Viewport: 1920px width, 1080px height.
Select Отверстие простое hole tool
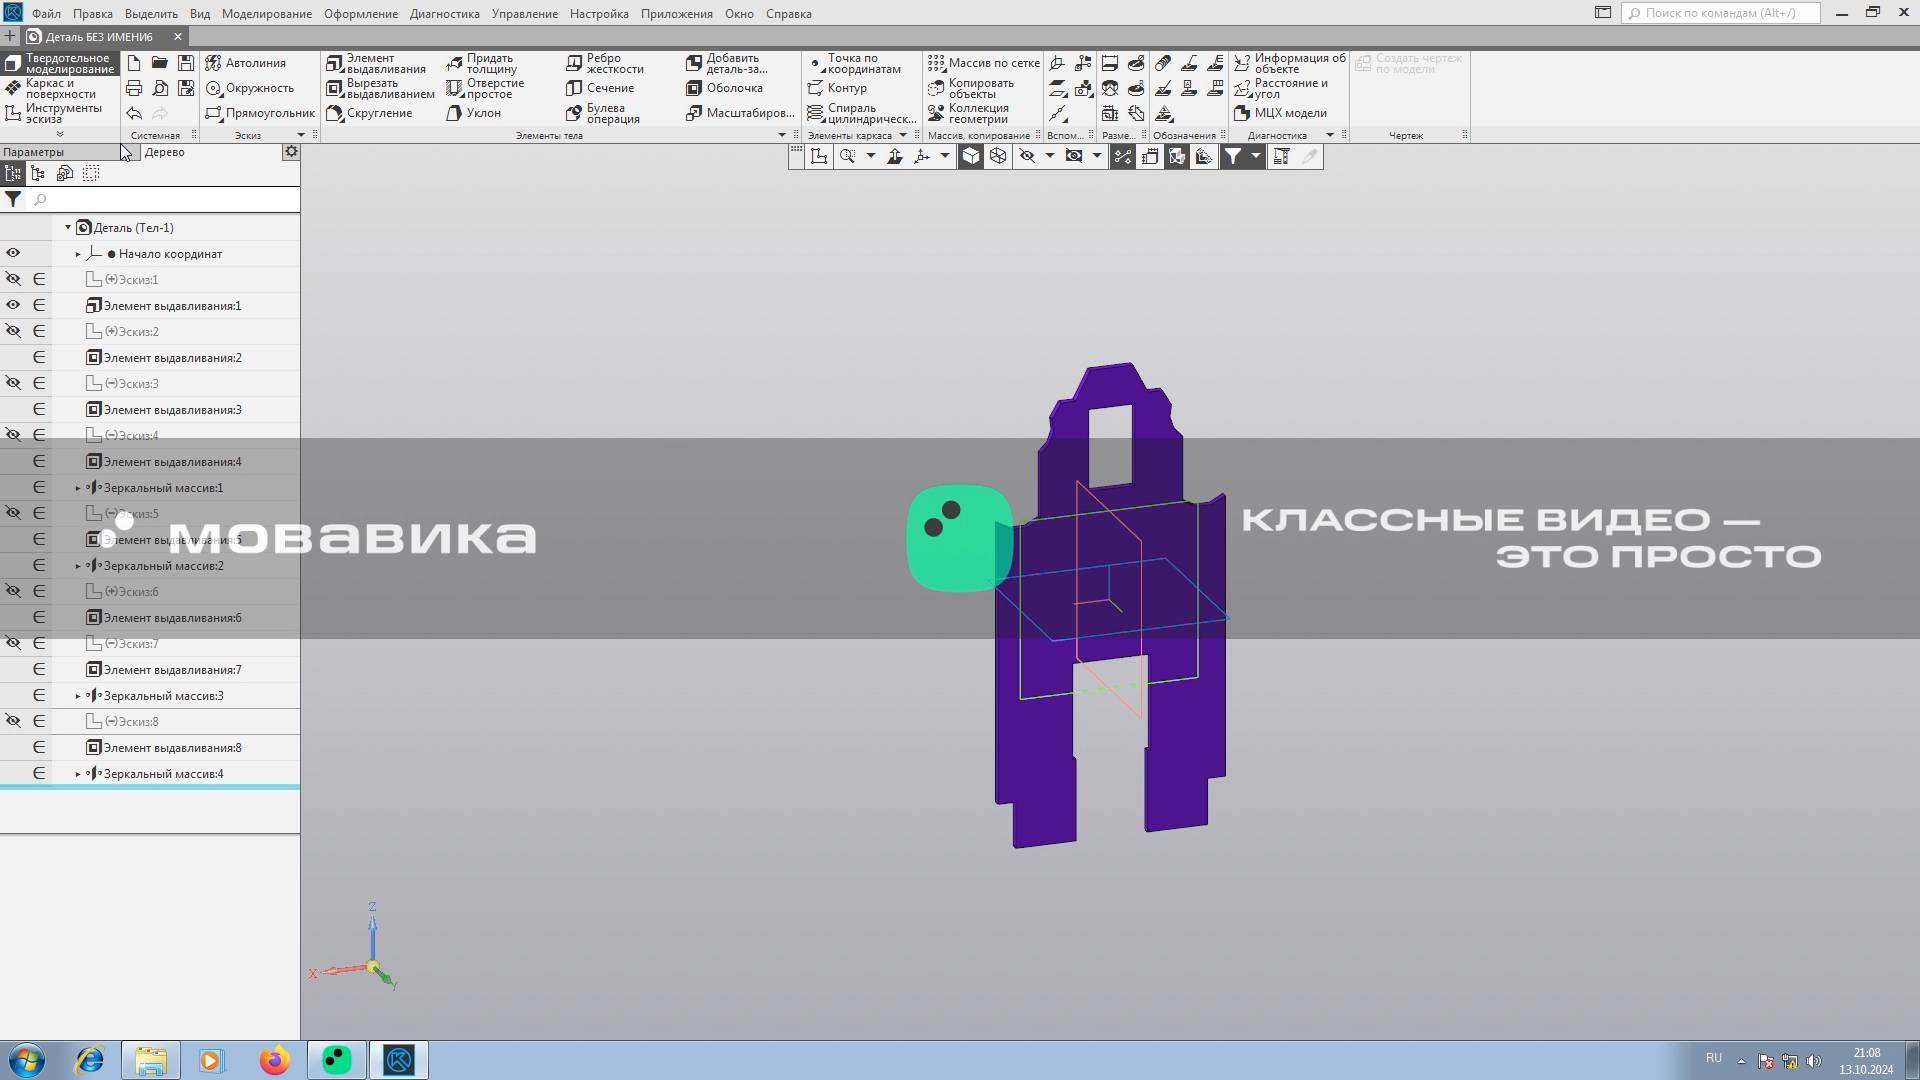(x=485, y=89)
